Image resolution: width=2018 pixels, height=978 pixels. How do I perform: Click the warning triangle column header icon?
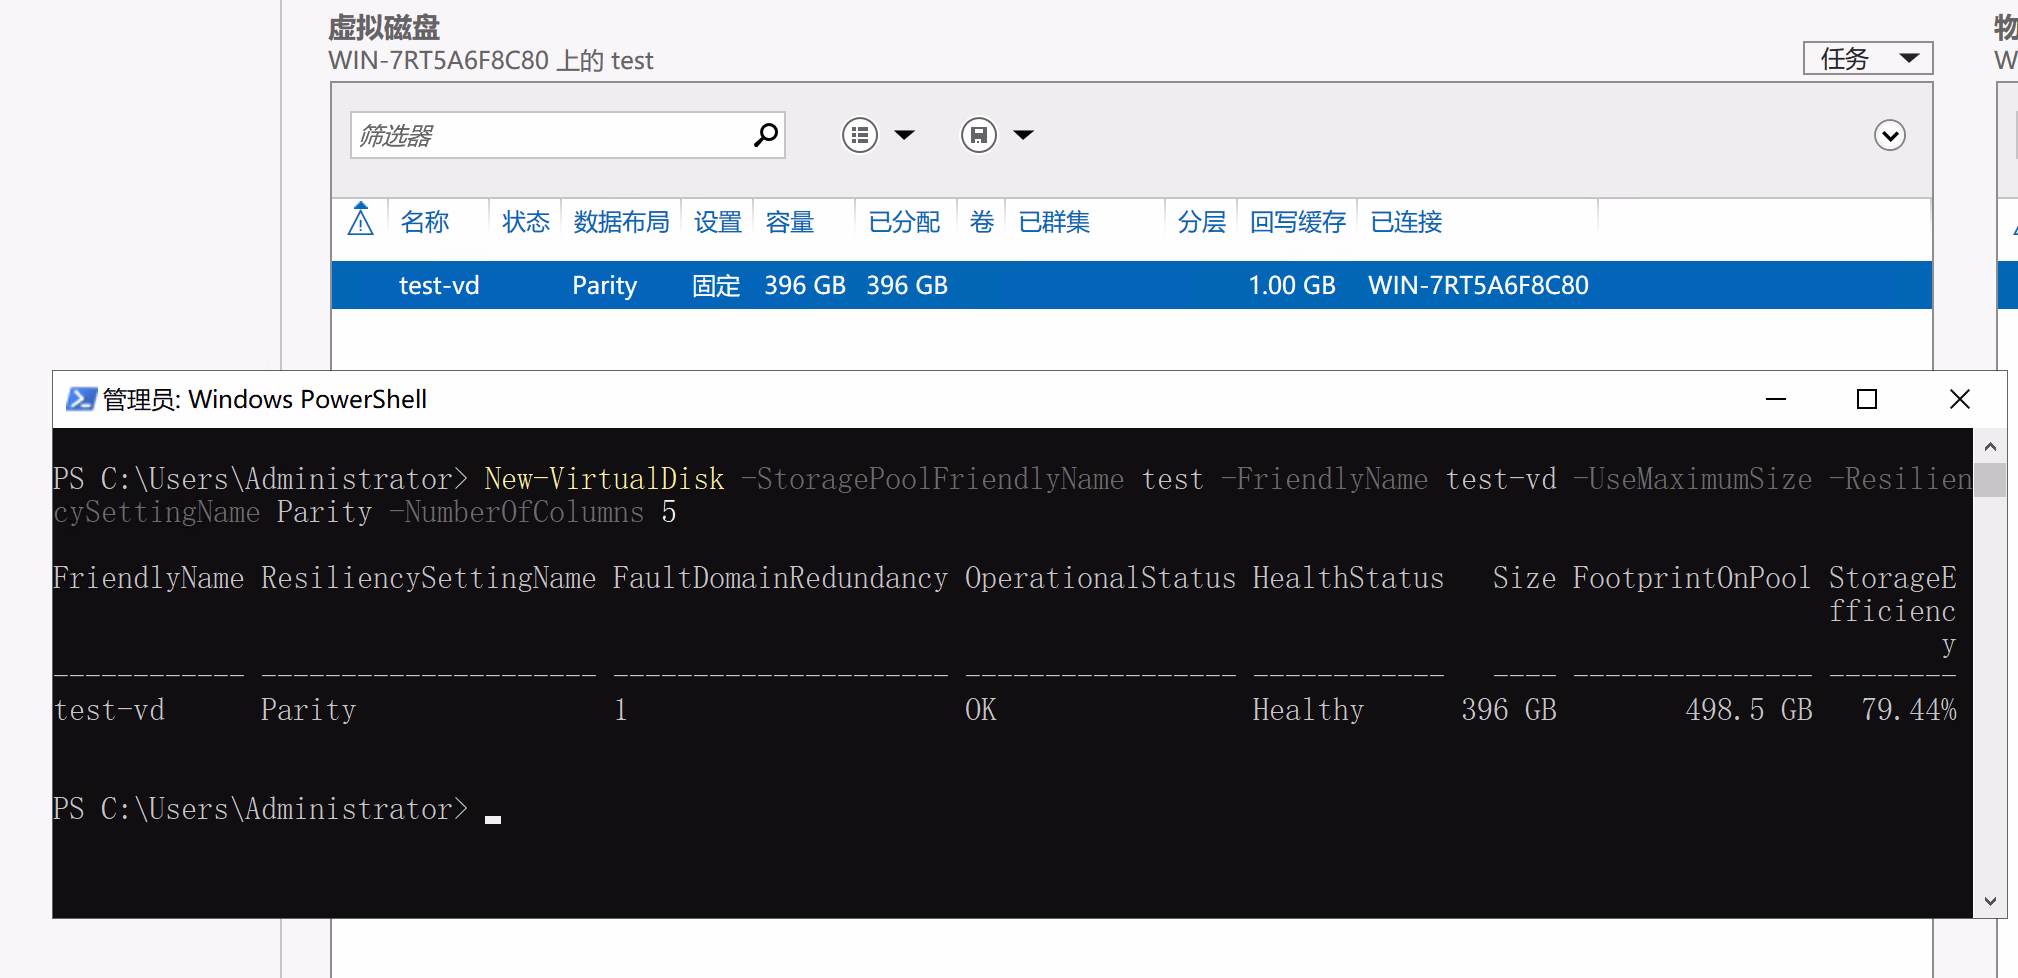360,220
